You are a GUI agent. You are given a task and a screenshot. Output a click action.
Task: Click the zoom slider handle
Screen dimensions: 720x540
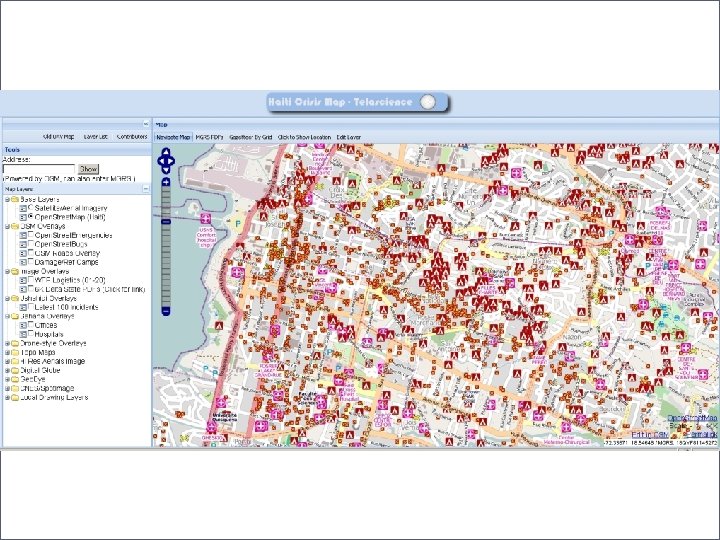coord(166,222)
